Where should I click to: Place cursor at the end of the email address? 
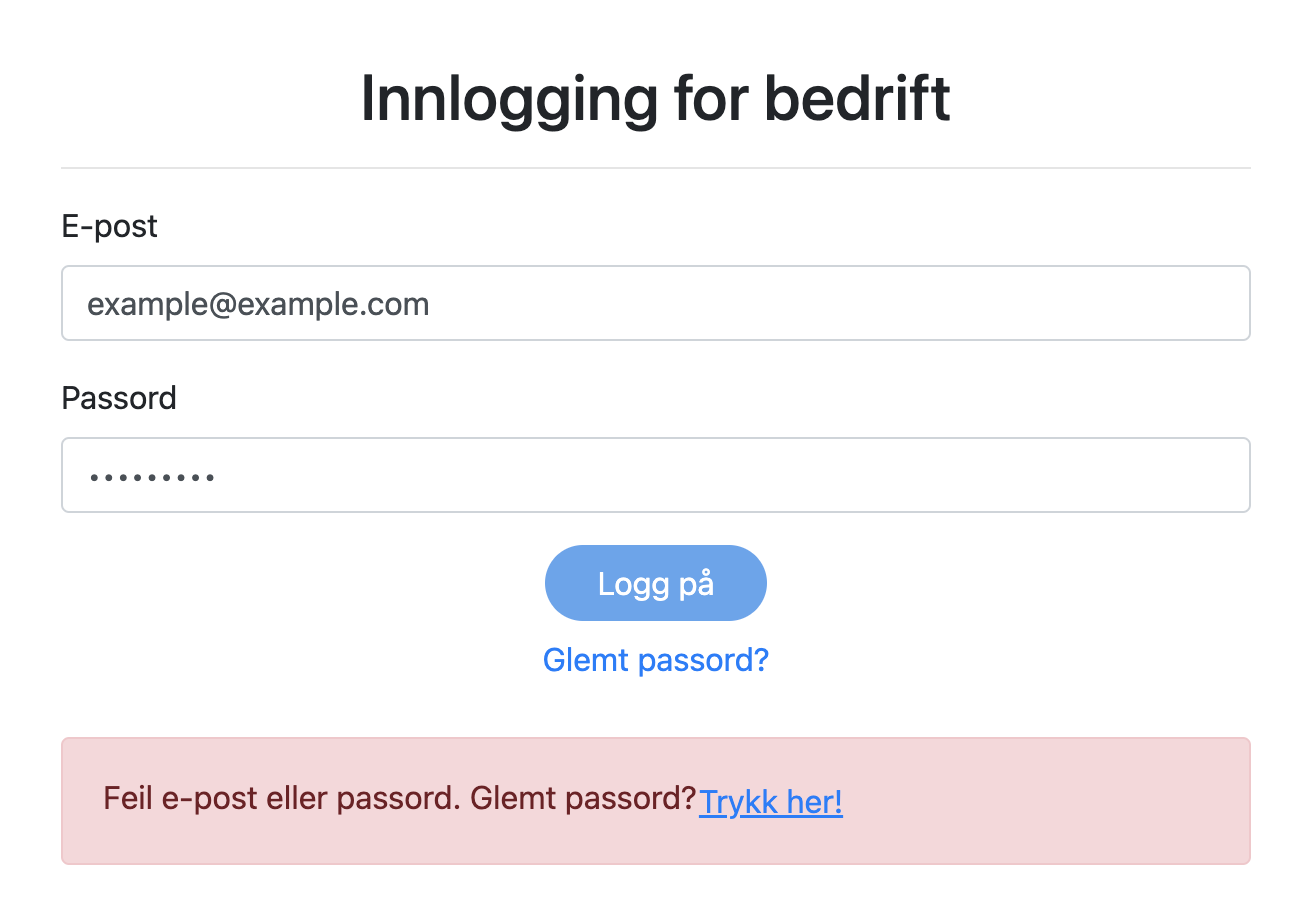[431, 304]
